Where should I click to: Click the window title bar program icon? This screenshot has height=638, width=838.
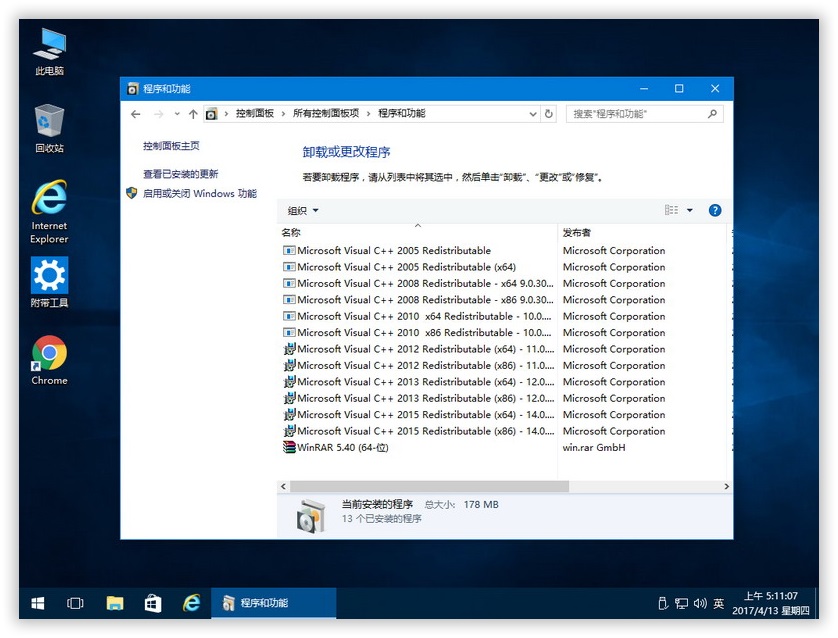133,89
